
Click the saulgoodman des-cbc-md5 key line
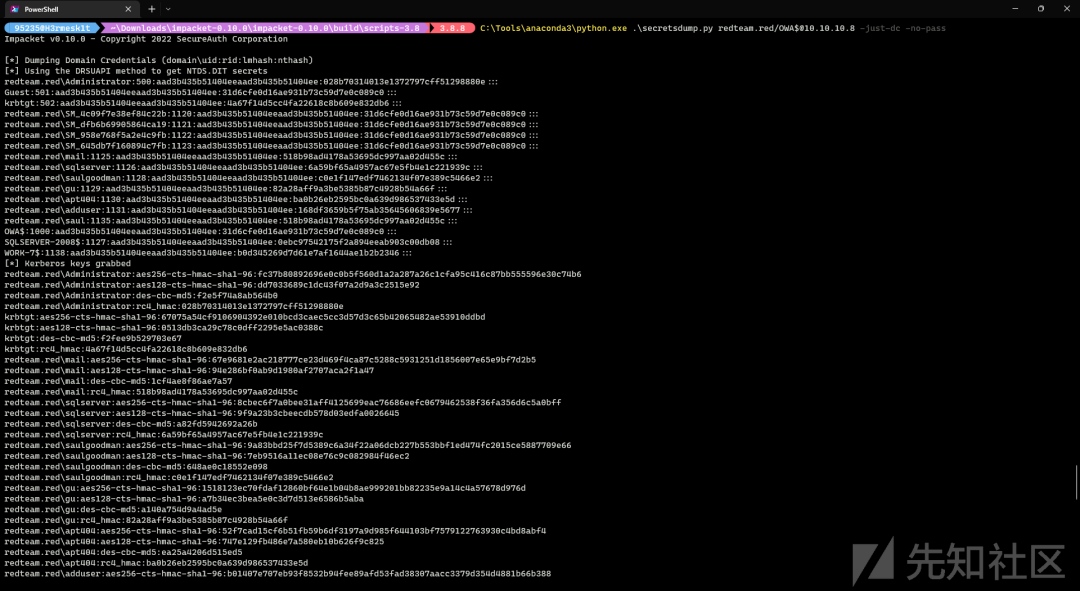(136, 466)
